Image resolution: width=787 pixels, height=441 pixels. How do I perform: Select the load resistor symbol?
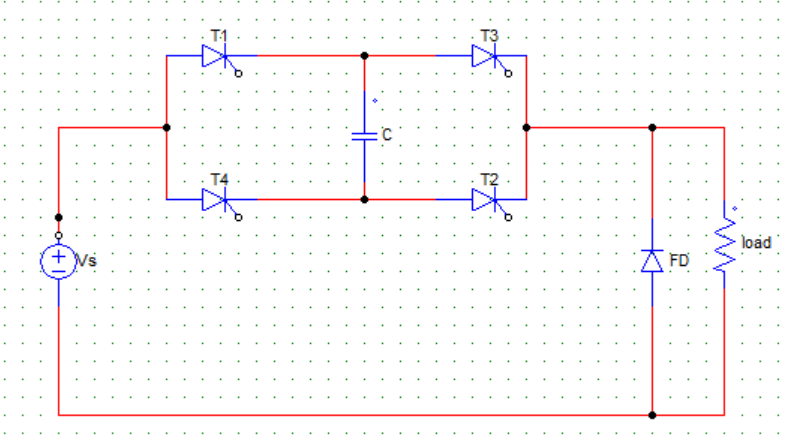coord(724,245)
